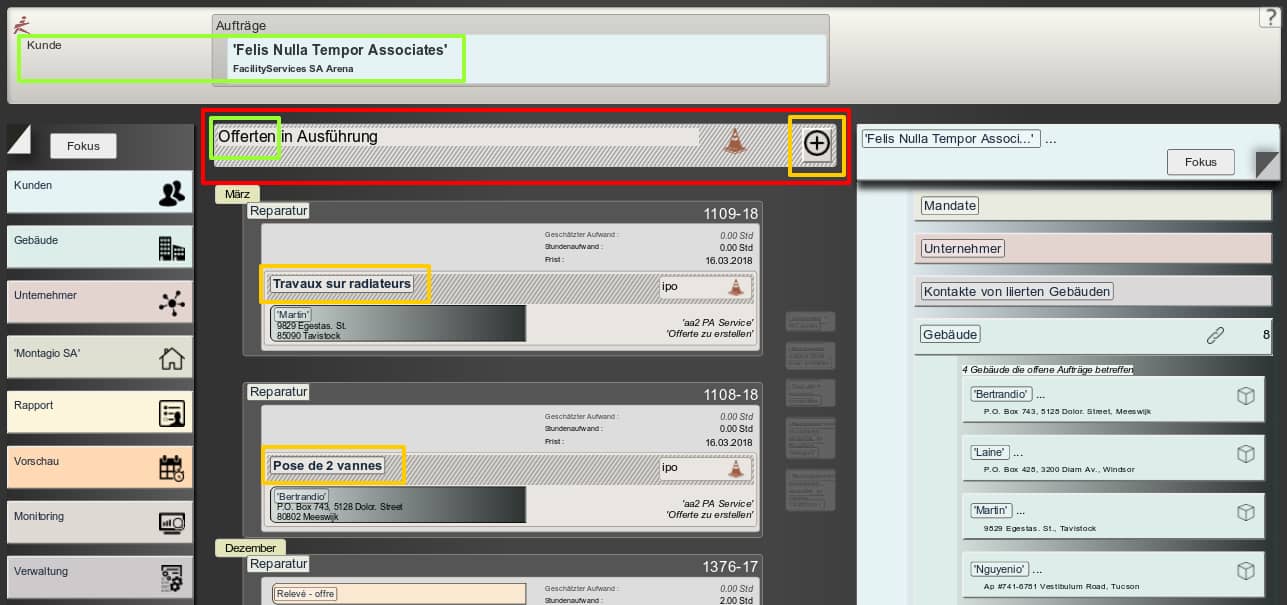Select Unternehmer in the left sidebar
The height and width of the screenshot is (605, 1287).
(x=99, y=302)
